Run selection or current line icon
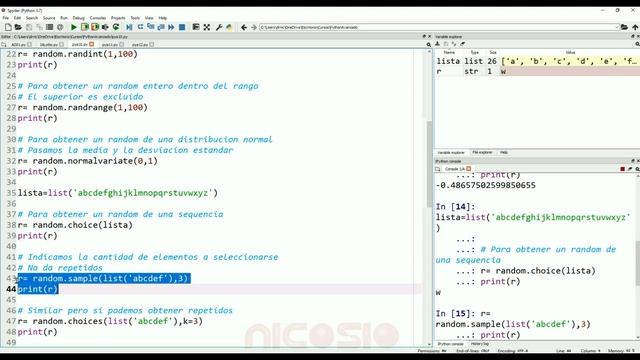This screenshot has height=360, width=640. coord(105,27)
